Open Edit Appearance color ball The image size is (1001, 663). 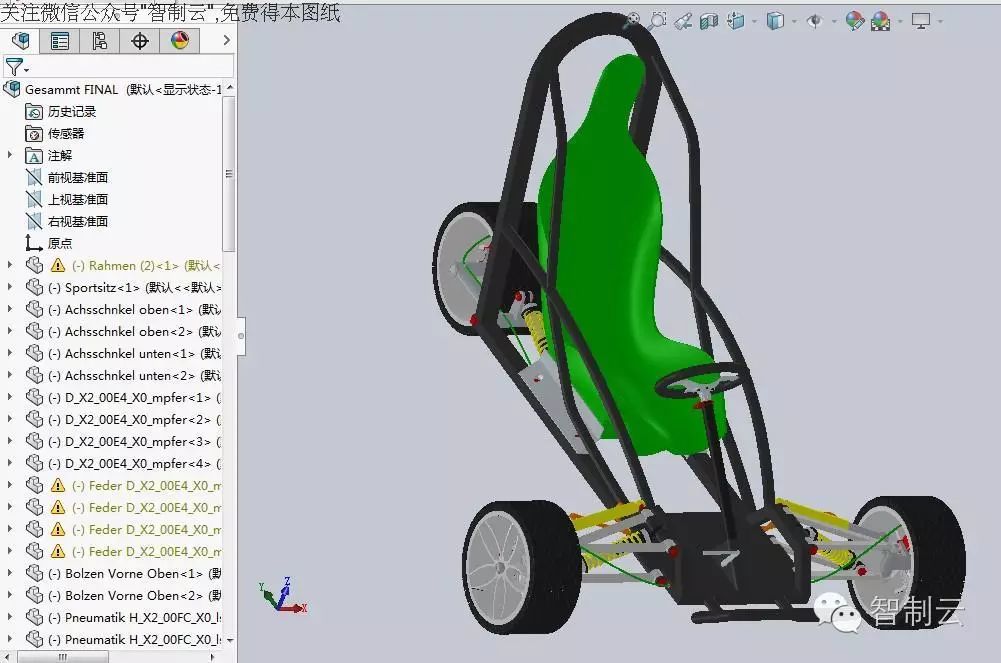[x=854, y=20]
